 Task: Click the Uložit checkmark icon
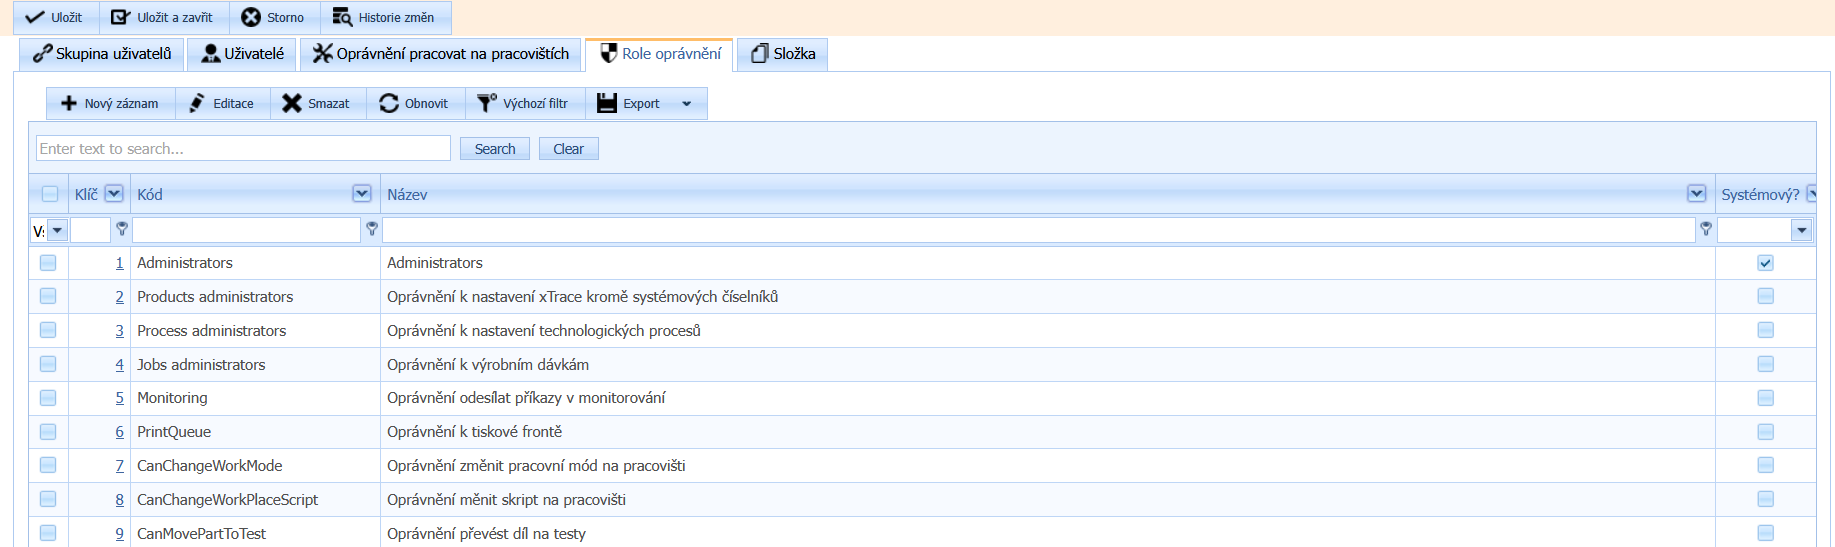click(35, 18)
